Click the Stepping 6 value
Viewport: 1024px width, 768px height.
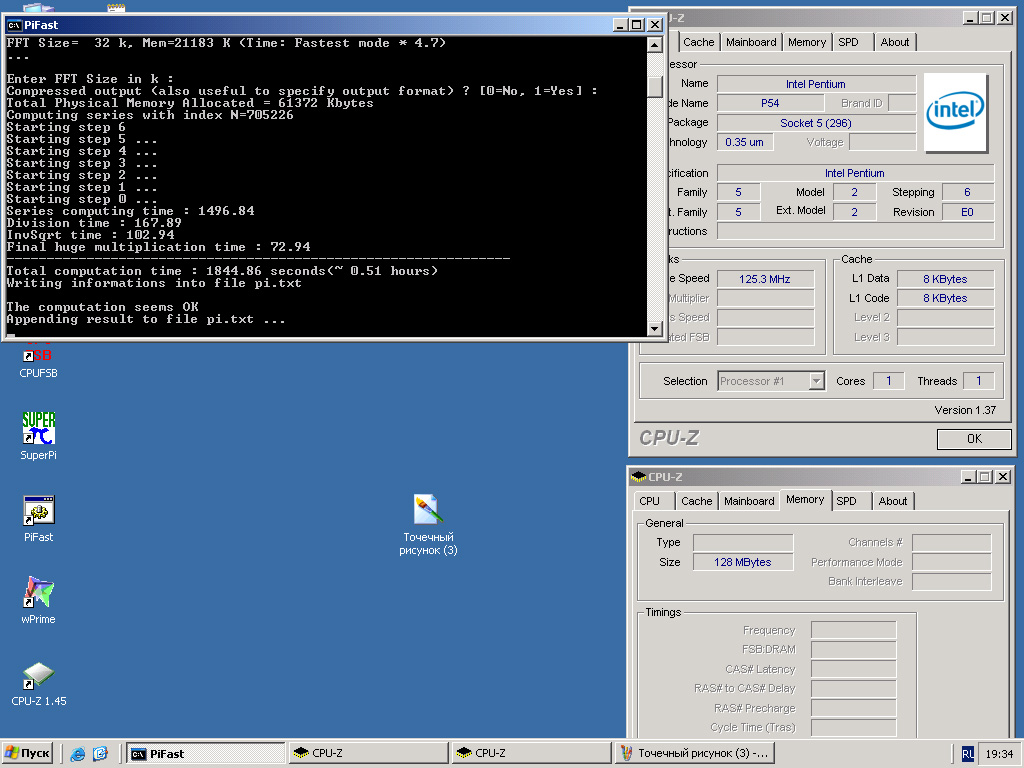click(967, 193)
